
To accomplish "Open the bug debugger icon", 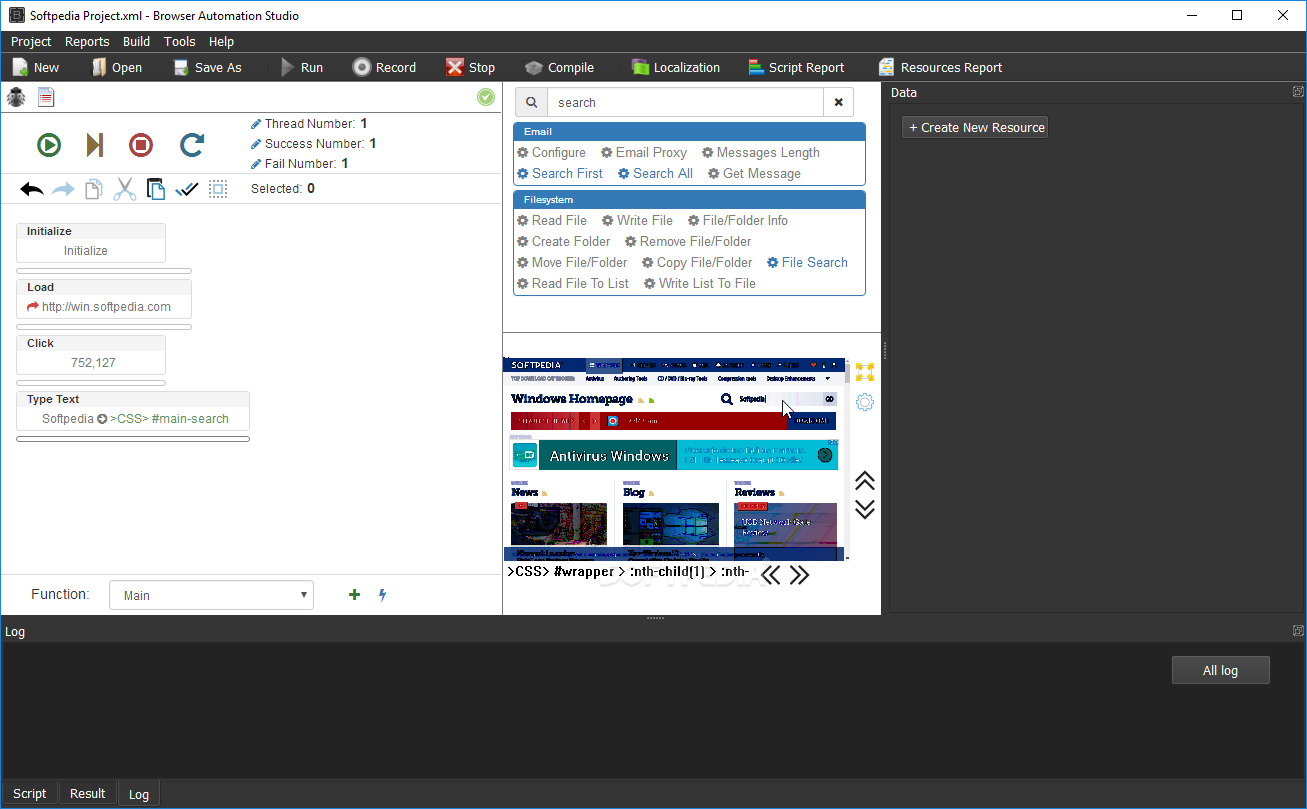I will [15, 97].
